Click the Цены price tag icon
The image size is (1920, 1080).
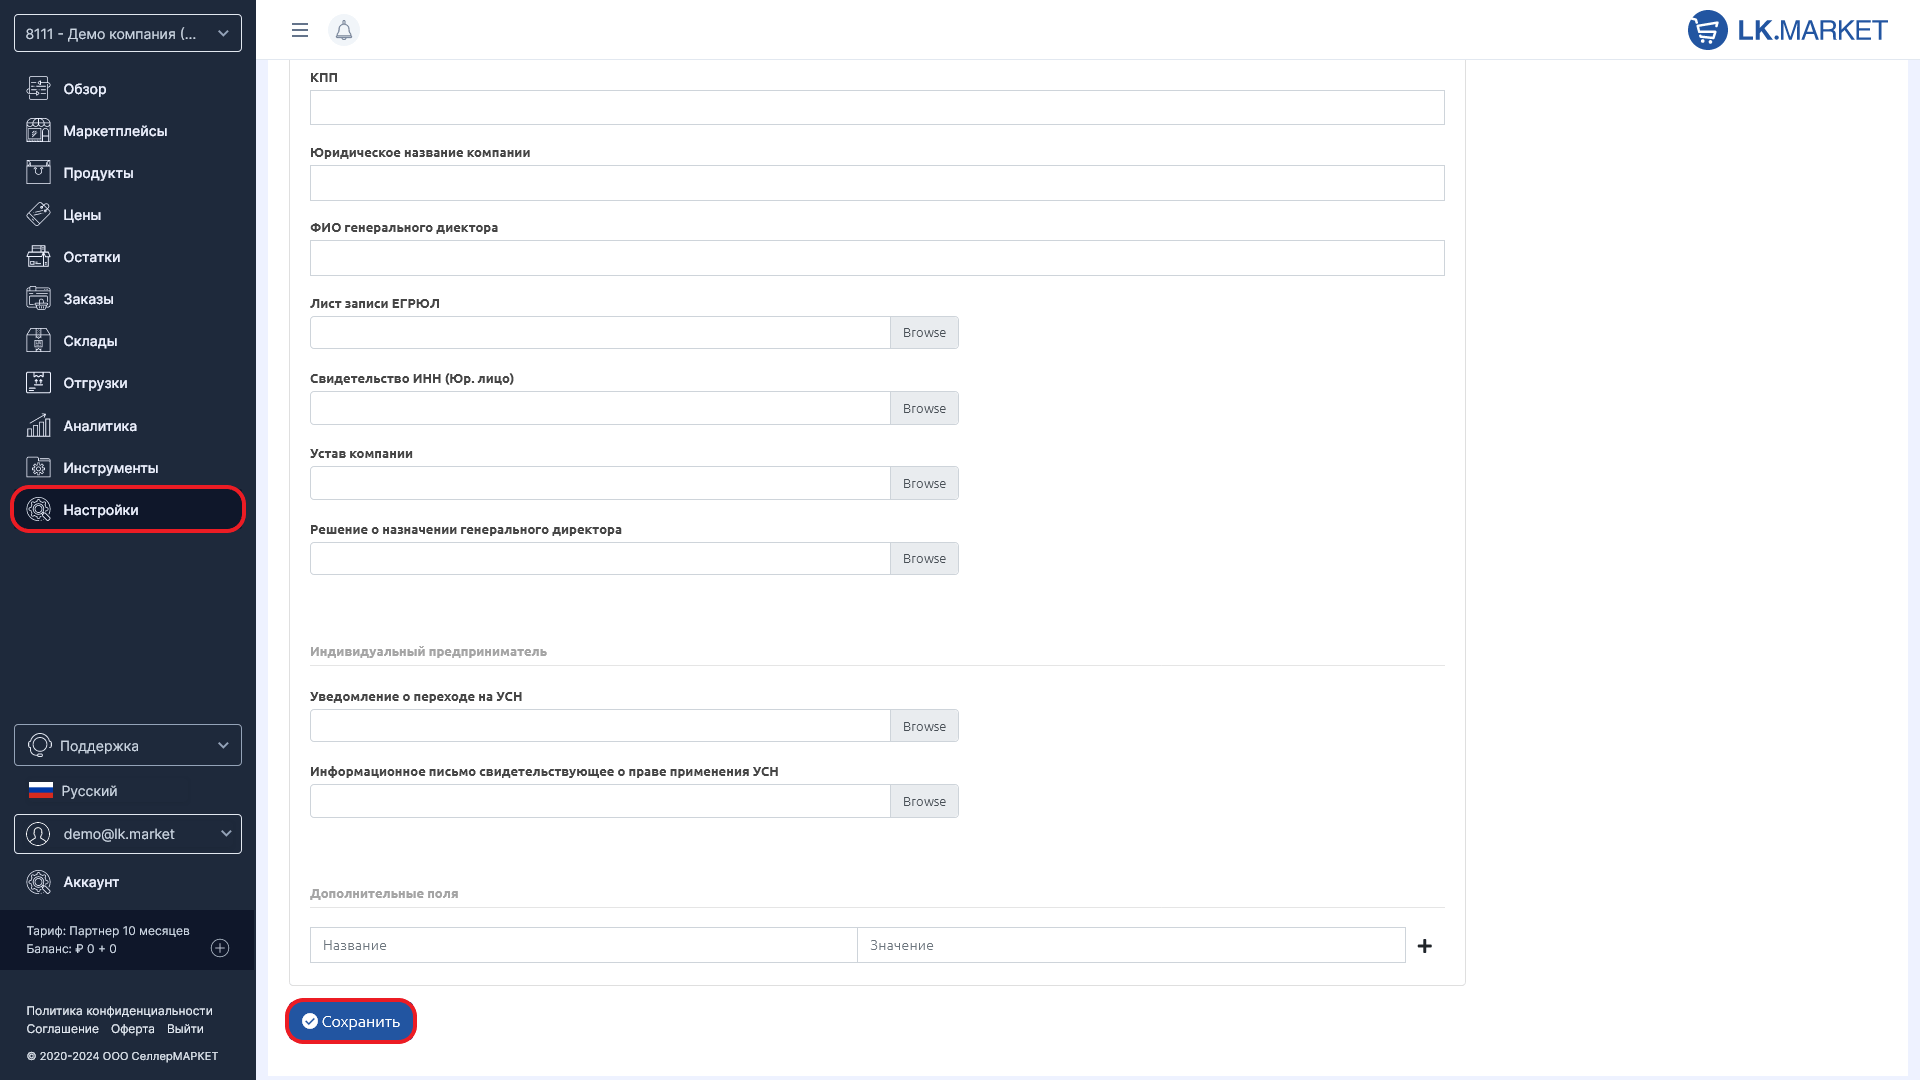pyautogui.click(x=38, y=215)
